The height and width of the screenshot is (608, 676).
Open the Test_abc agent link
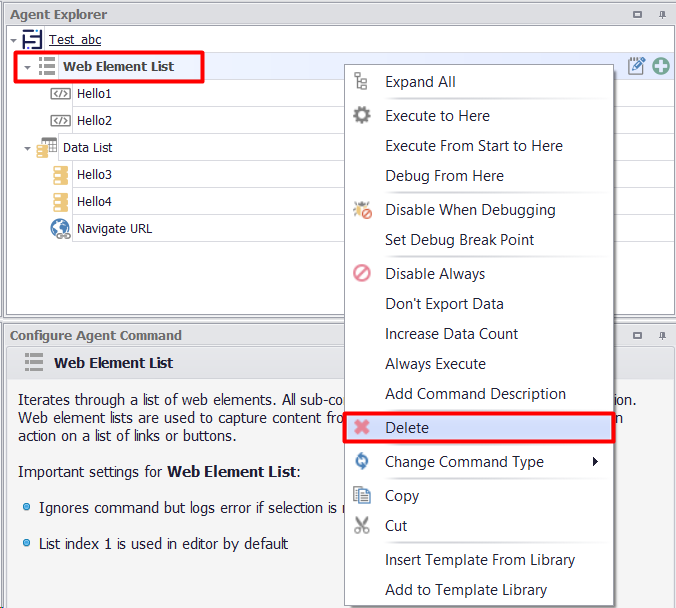coord(75,40)
